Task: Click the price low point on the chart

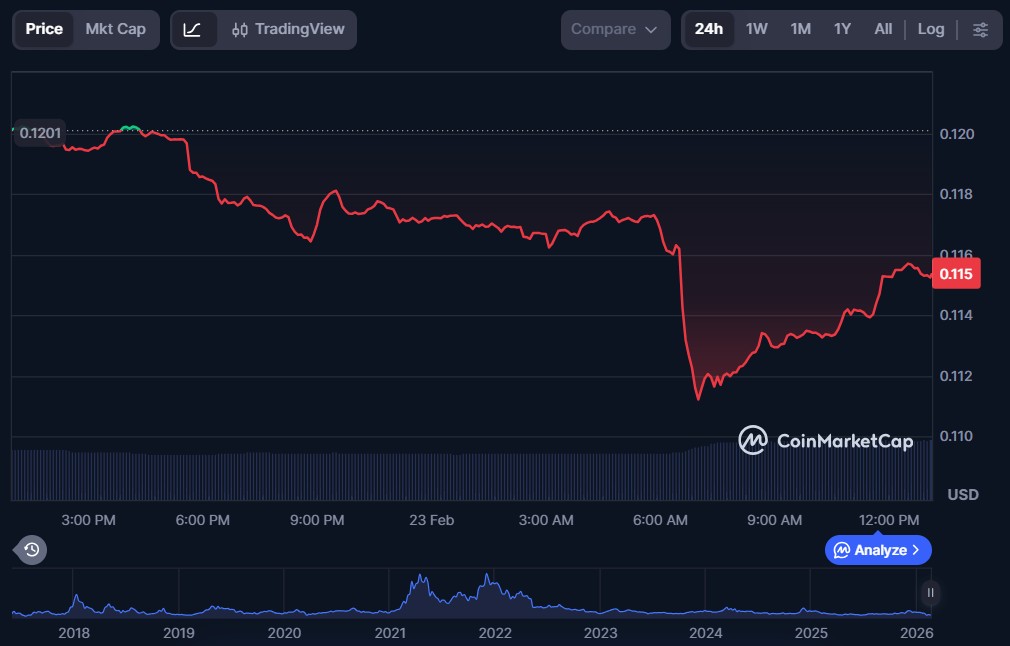Action: click(x=698, y=398)
